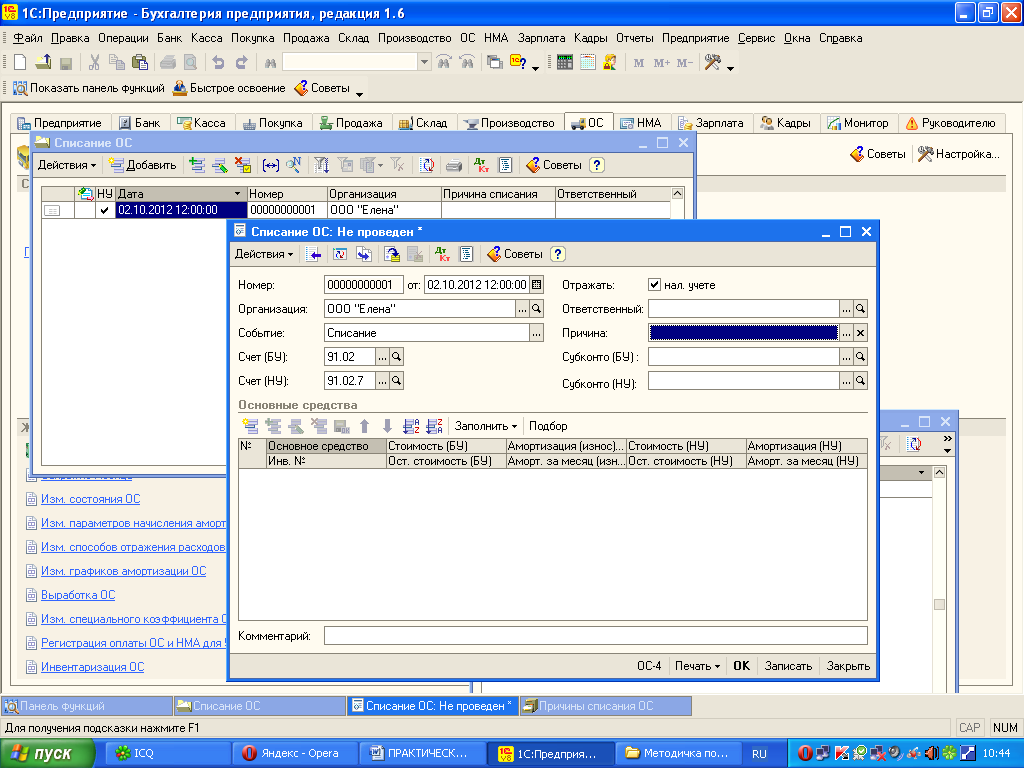Click Быстрое освоение toolbar button

click(x=229, y=88)
